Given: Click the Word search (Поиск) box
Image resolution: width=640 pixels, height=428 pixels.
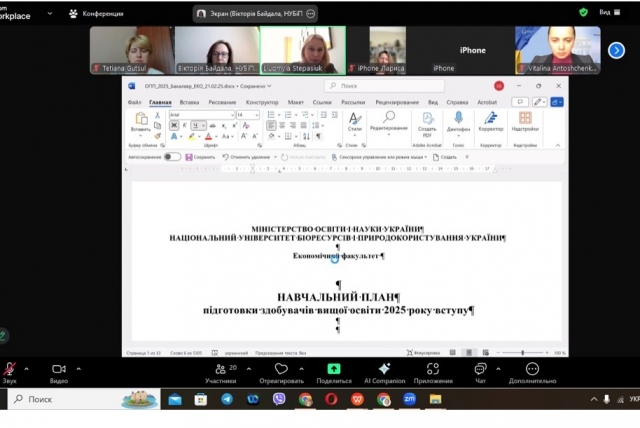Looking at the screenshot, I should (384, 86).
